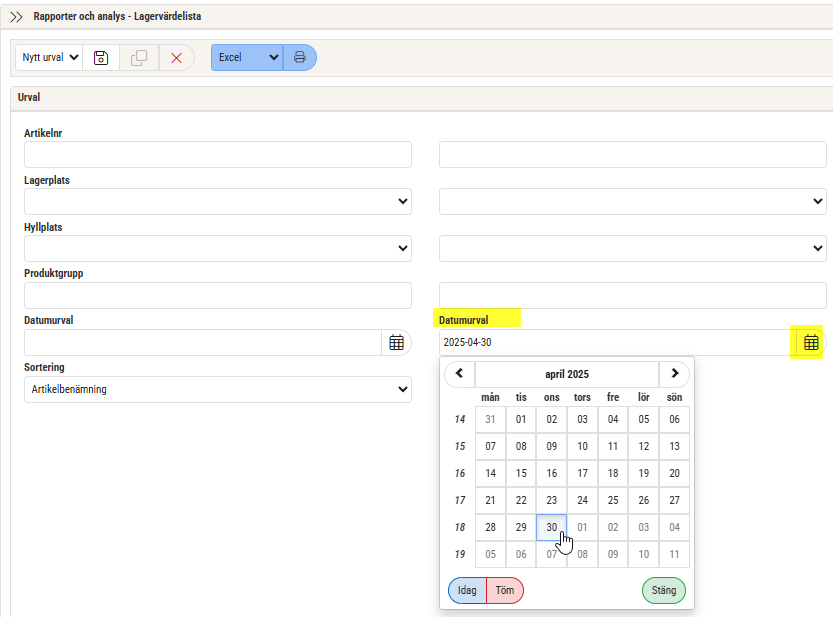This screenshot has width=833, height=617.
Task: Click the copy selection icon
Action: point(139,58)
